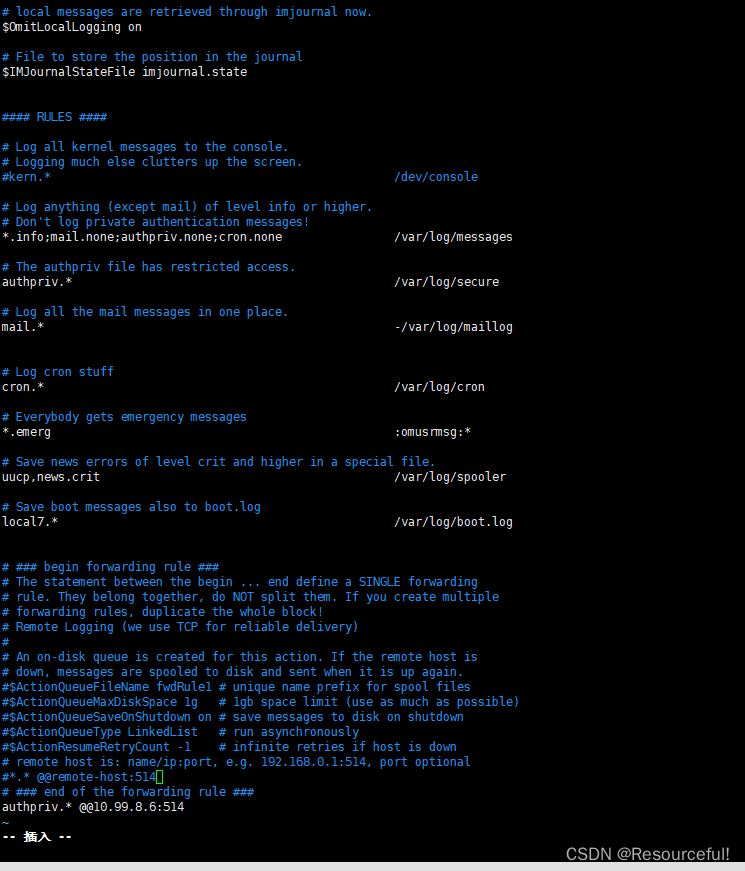Click the /var/log/boot.log path

[x=453, y=522]
